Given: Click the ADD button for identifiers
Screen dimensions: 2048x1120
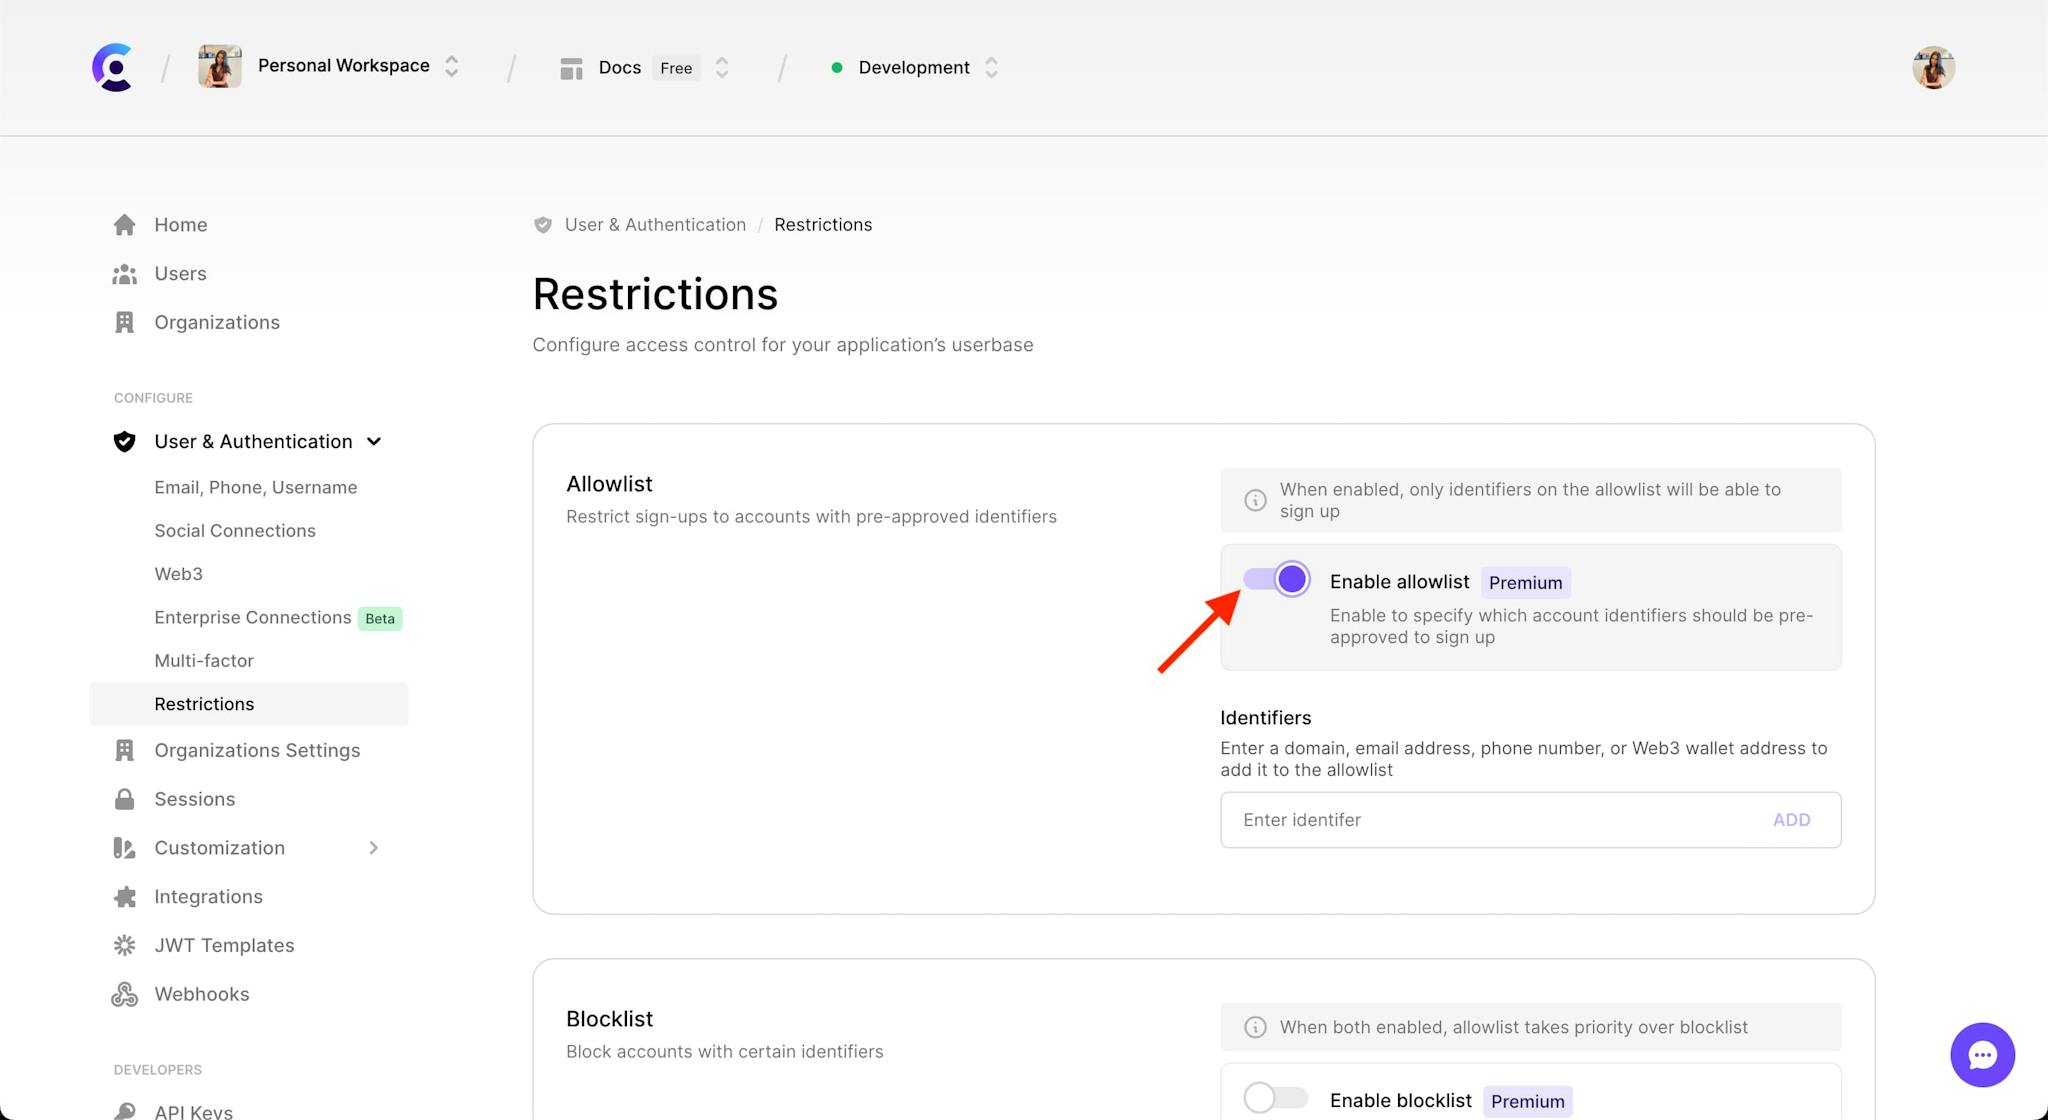Looking at the screenshot, I should (x=1793, y=819).
